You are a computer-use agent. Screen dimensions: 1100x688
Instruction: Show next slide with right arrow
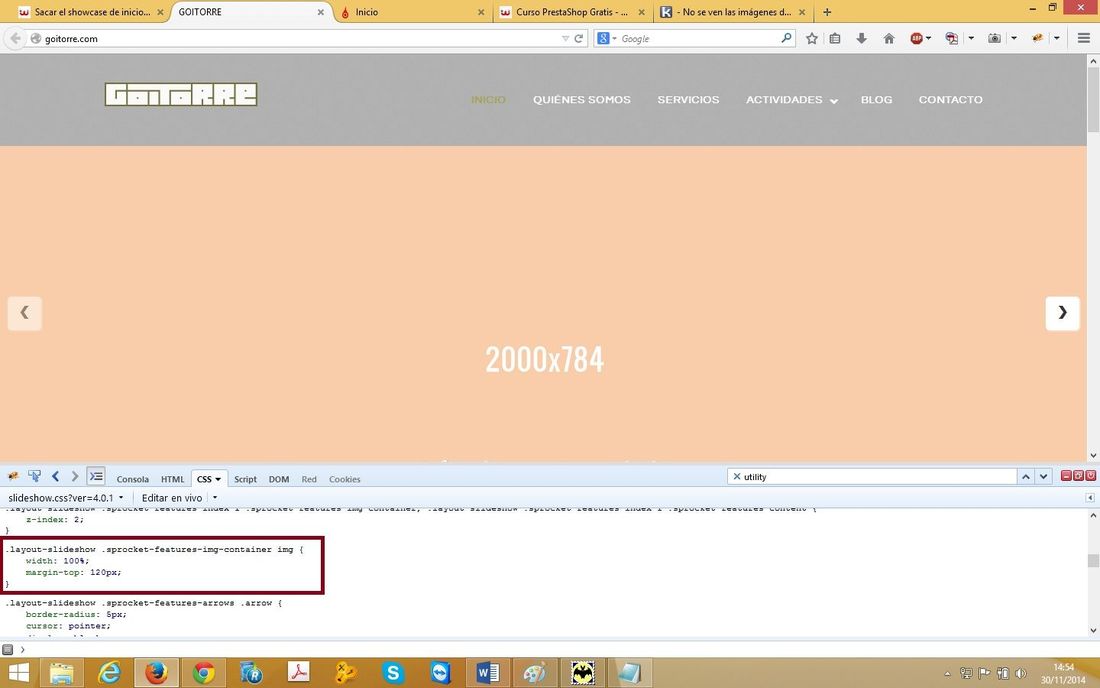coord(1062,313)
